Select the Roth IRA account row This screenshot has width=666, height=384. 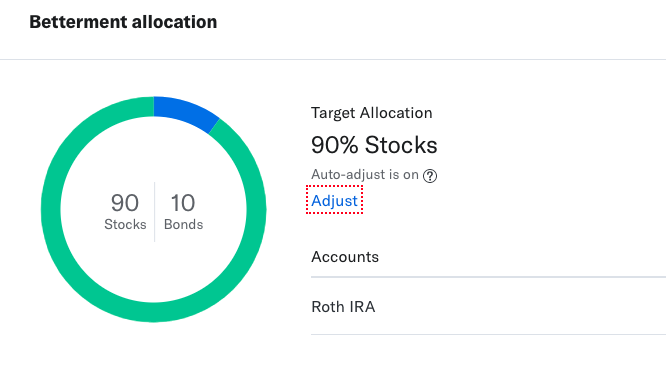(x=488, y=306)
